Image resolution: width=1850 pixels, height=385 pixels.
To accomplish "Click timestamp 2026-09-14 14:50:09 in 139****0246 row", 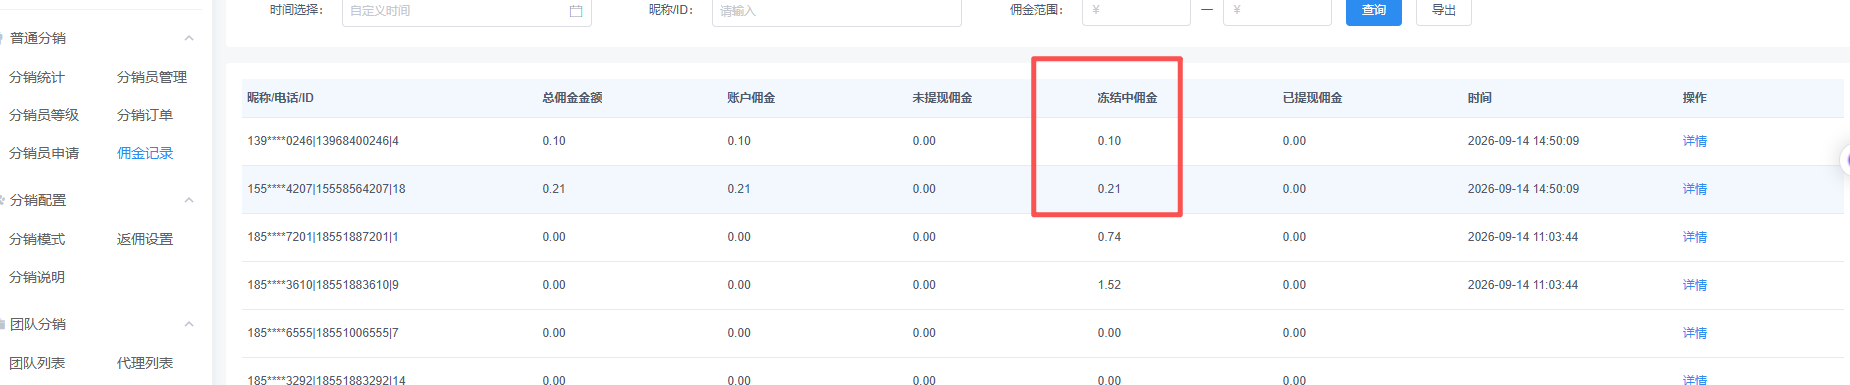I will pyautogui.click(x=1523, y=141).
